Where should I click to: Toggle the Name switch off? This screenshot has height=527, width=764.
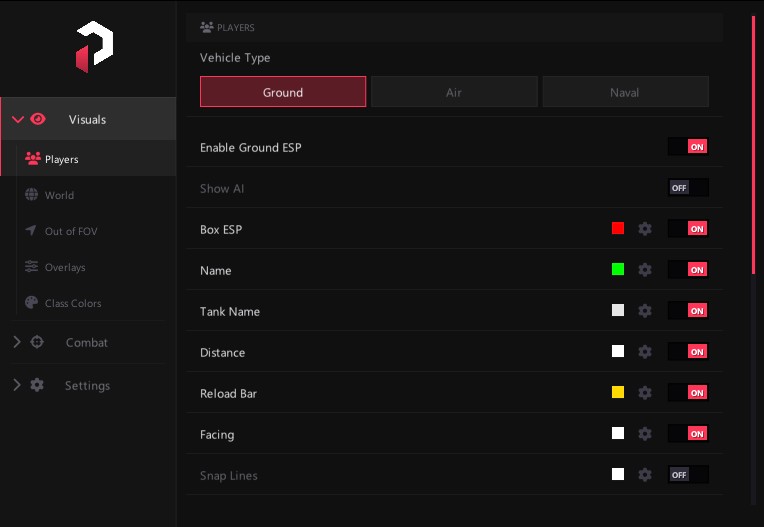pos(688,269)
